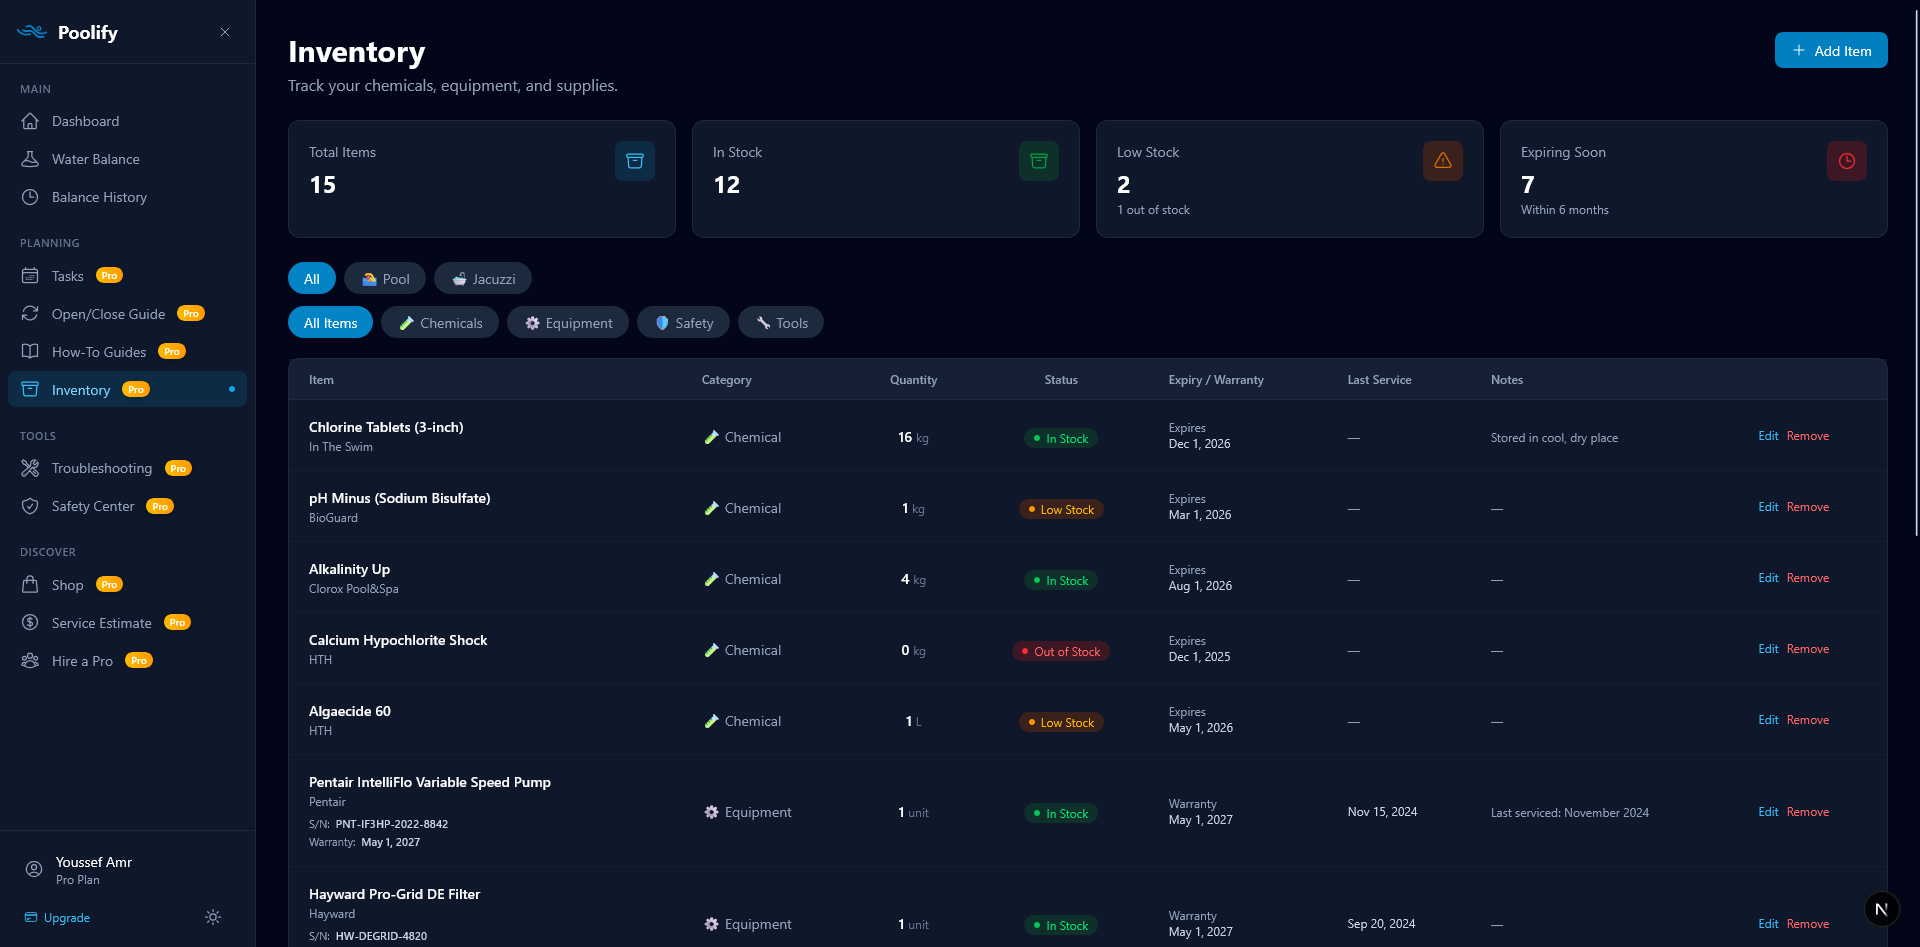
Task: Click the Safety Center shield icon
Action: pos(30,506)
